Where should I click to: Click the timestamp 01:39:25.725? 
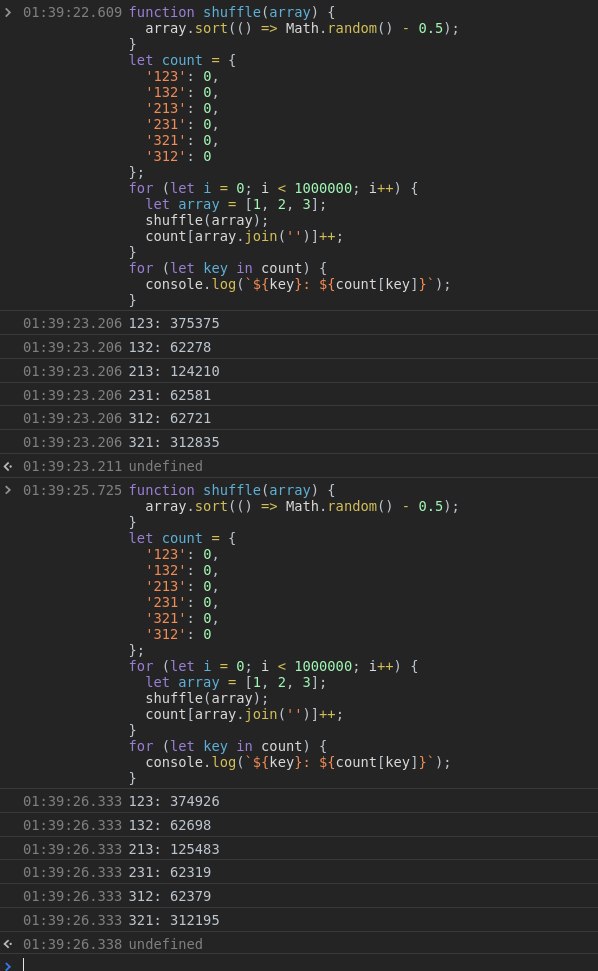click(72, 490)
